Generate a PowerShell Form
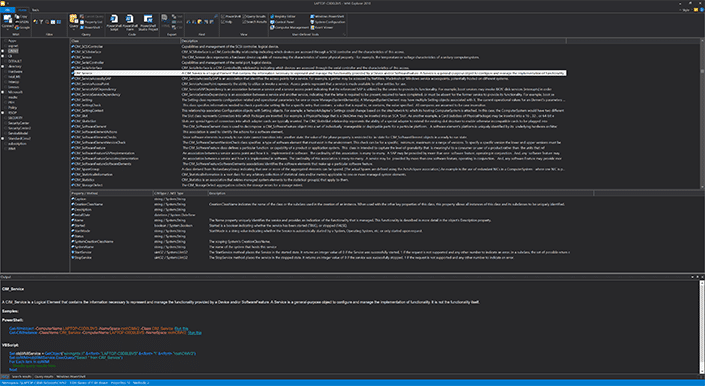 129,22
